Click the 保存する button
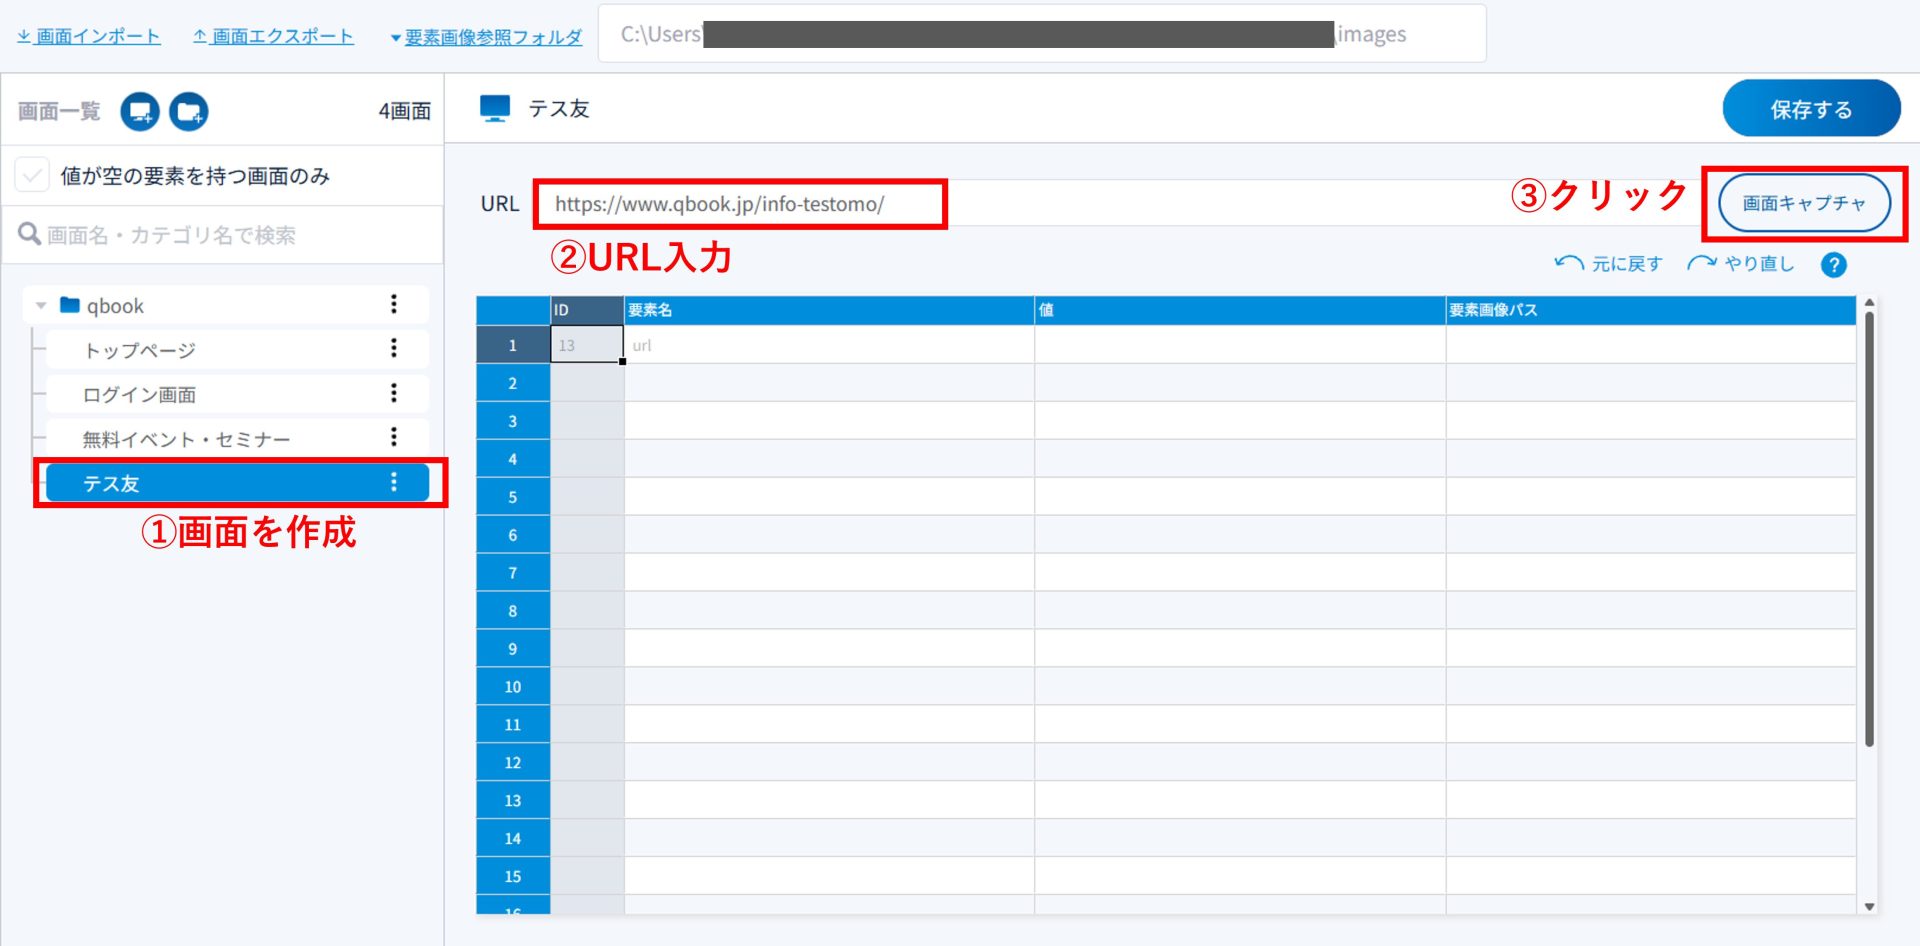 1810,109
